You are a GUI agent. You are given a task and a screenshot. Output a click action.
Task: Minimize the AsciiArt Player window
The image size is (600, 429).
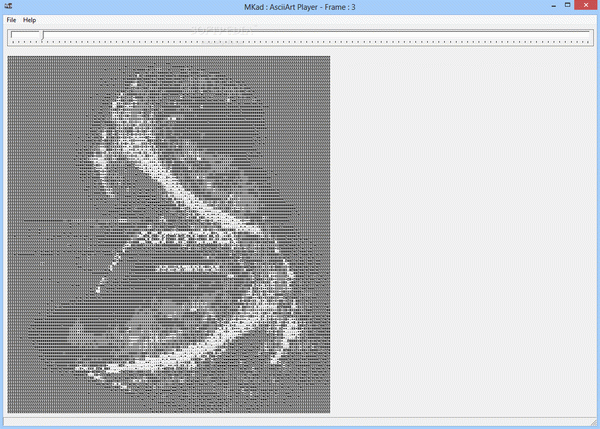(x=553, y=6)
